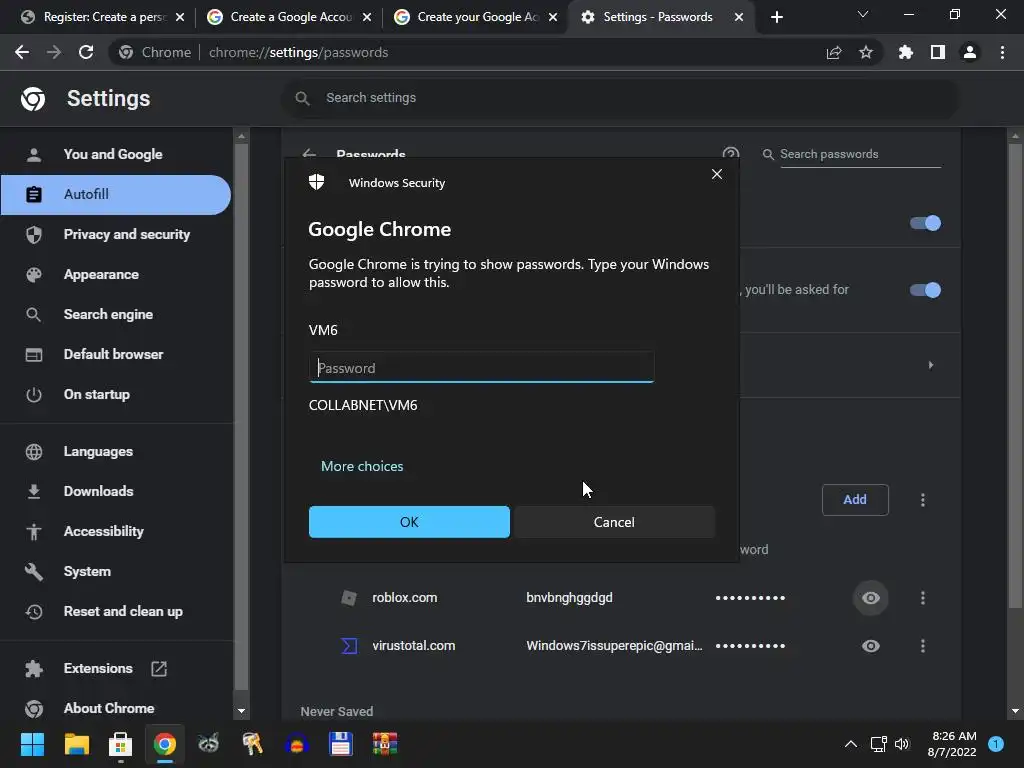Open Search engine settings
This screenshot has height=768, width=1024.
coord(116,314)
